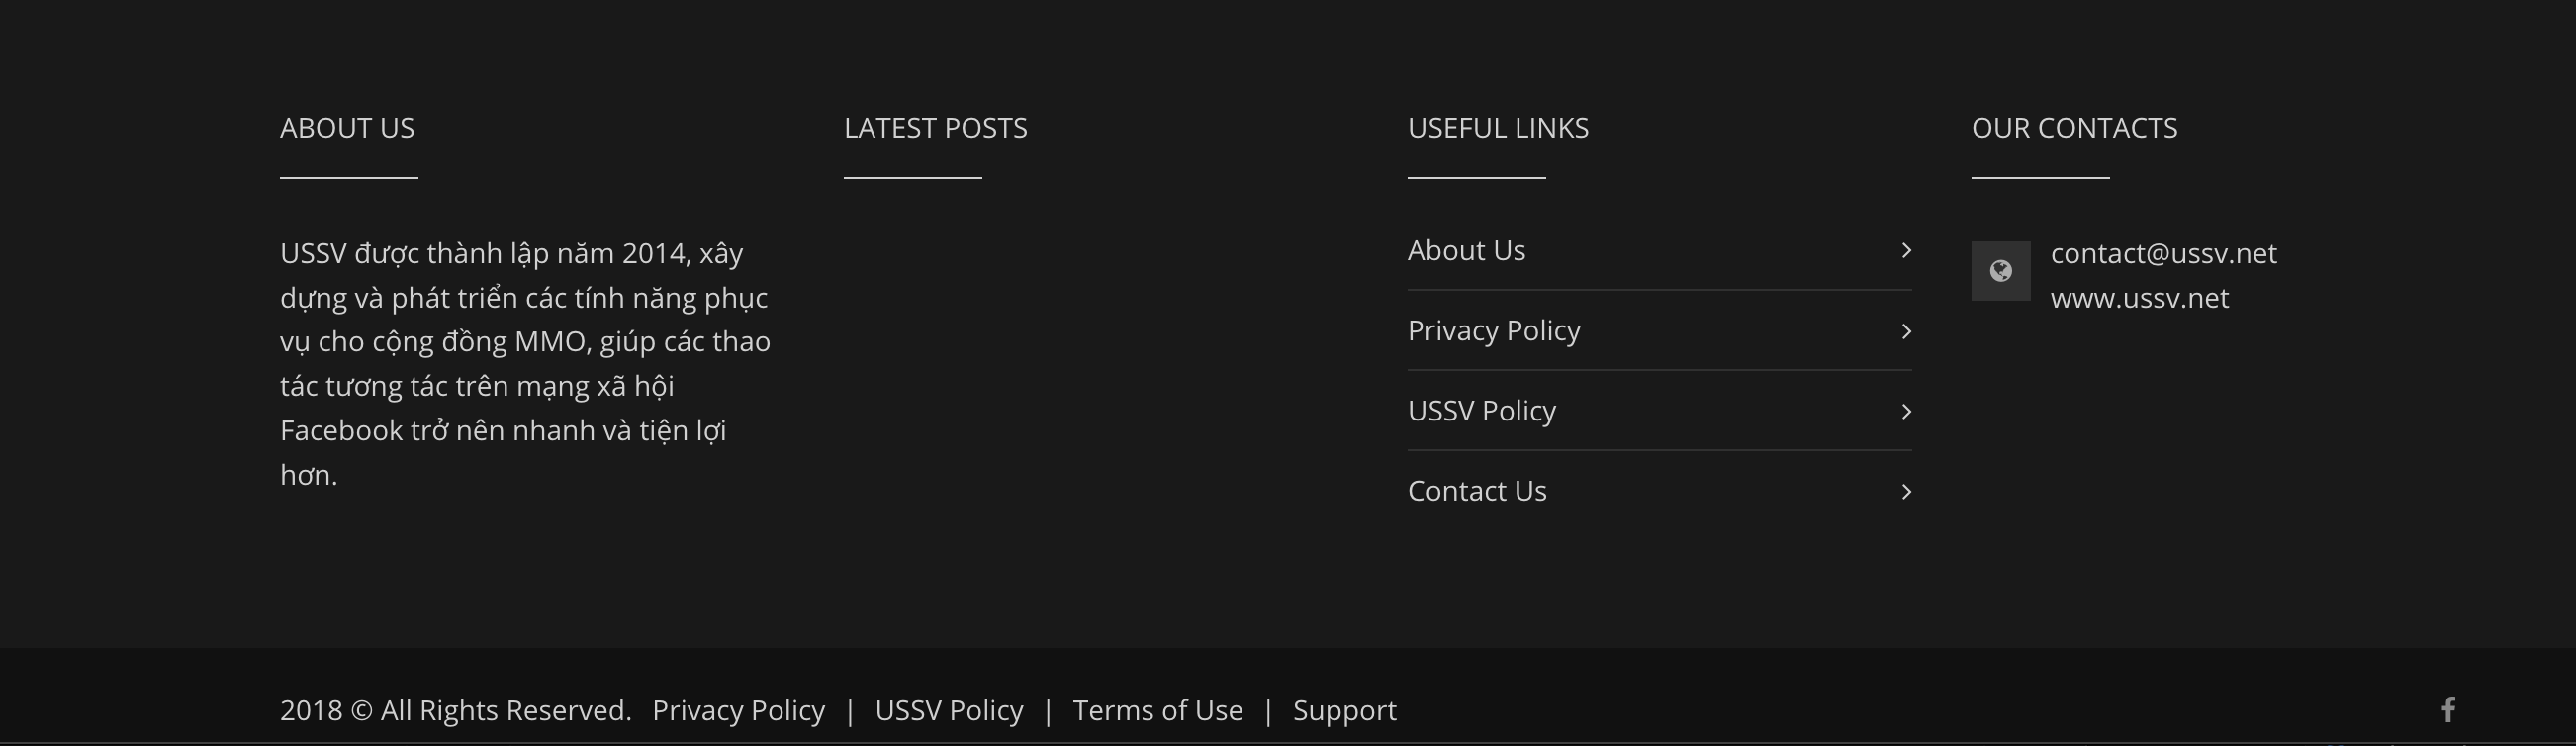Click the LATEST POSTS footer heading
The image size is (2576, 746).
point(935,128)
